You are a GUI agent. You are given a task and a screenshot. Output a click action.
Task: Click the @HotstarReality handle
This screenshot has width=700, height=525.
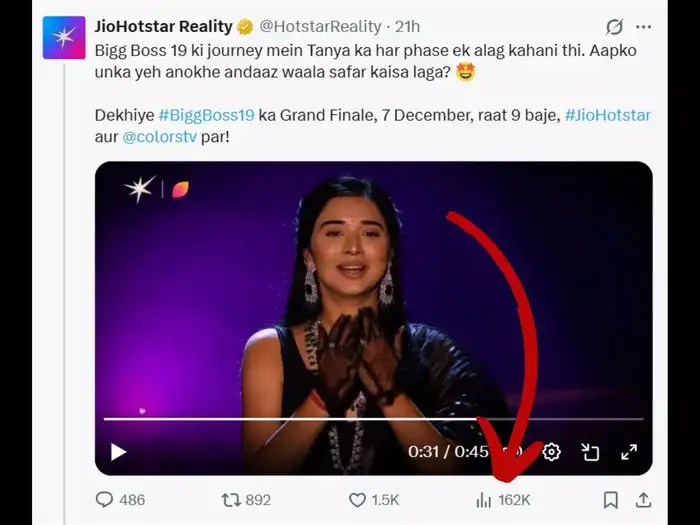pyautogui.click(x=321, y=26)
